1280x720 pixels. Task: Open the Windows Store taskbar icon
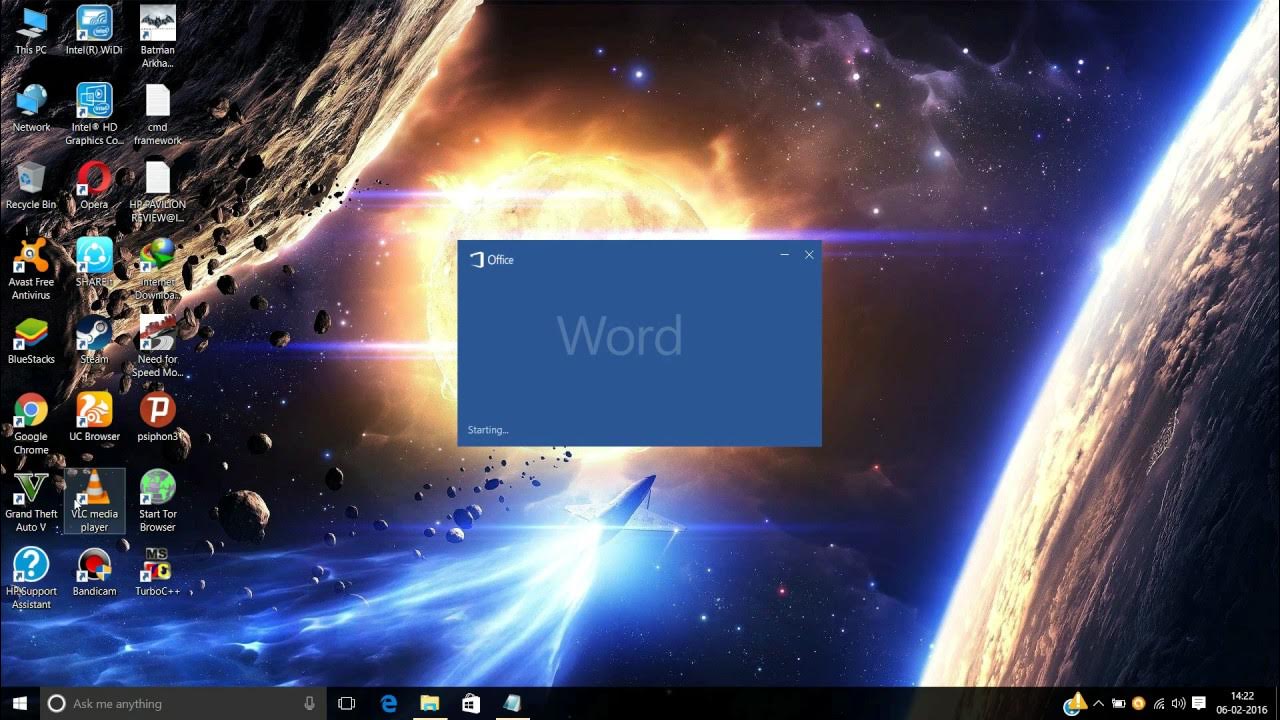(471, 704)
